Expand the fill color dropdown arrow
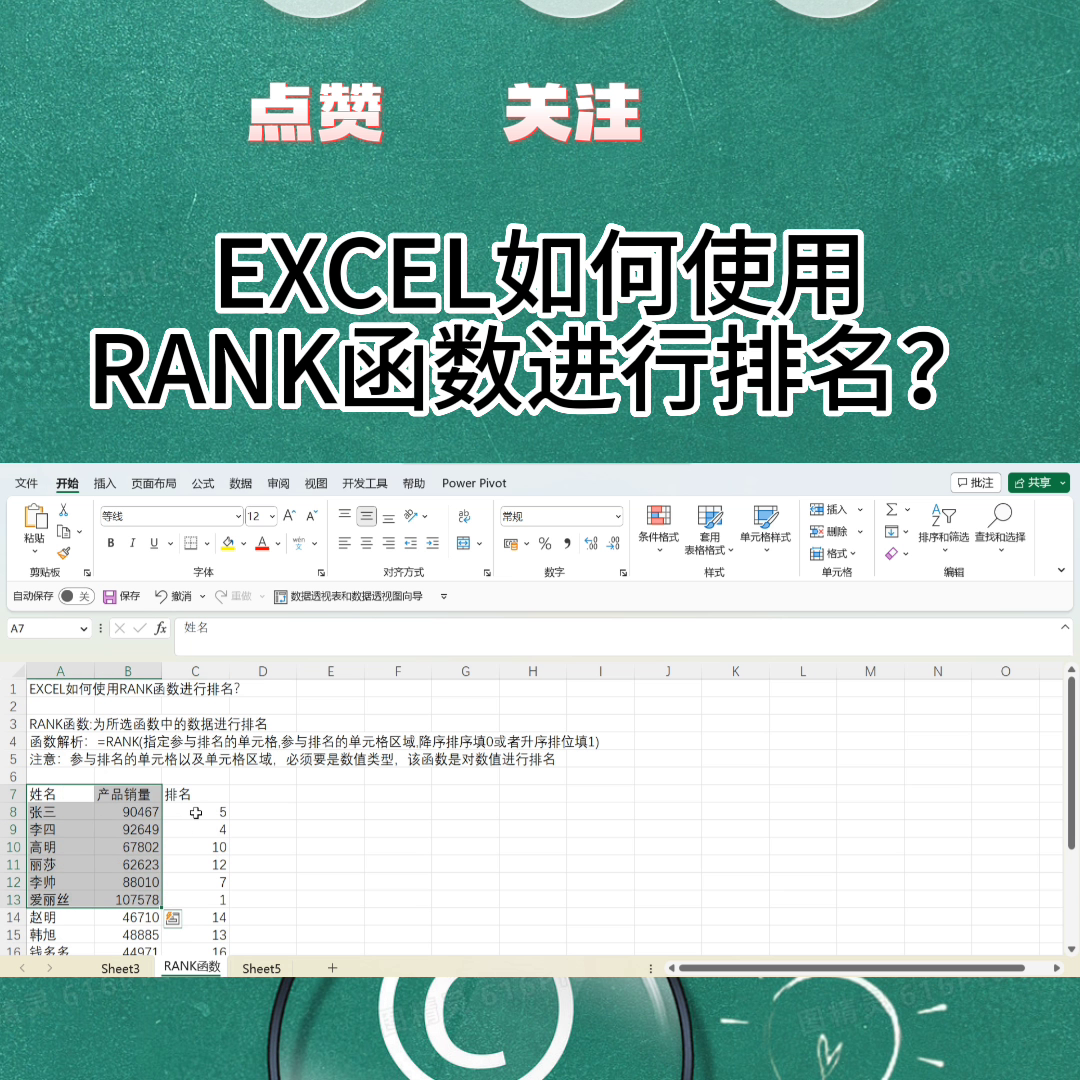1080x1080 pixels. tap(243, 543)
